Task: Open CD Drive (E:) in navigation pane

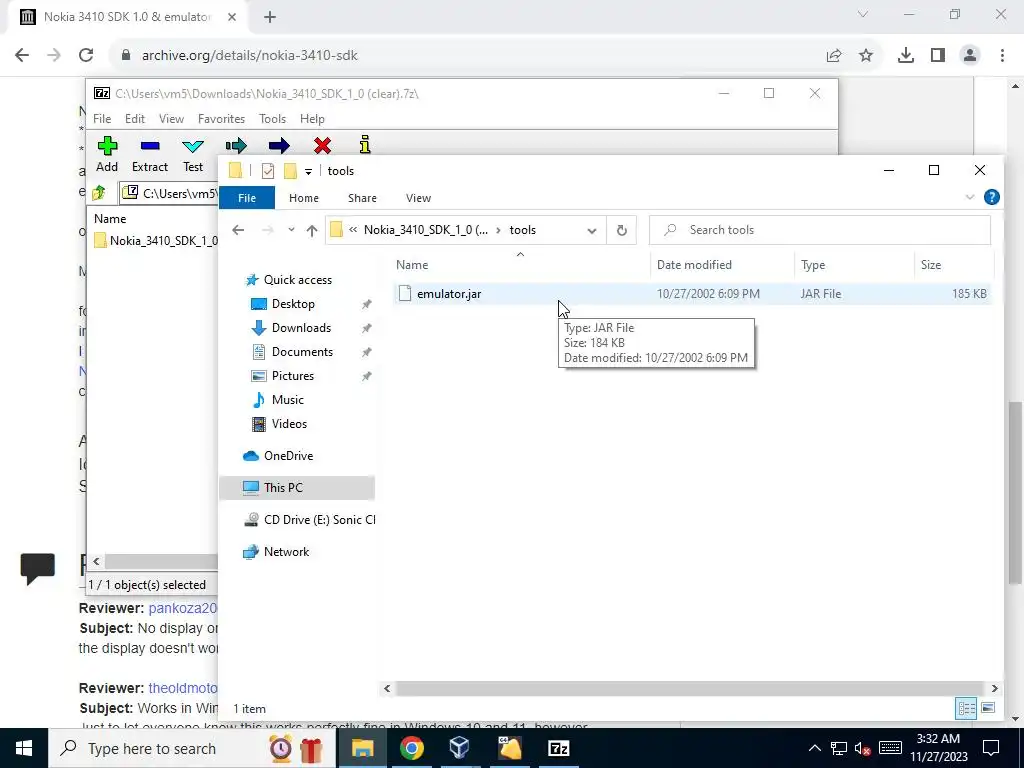Action: [x=319, y=520]
